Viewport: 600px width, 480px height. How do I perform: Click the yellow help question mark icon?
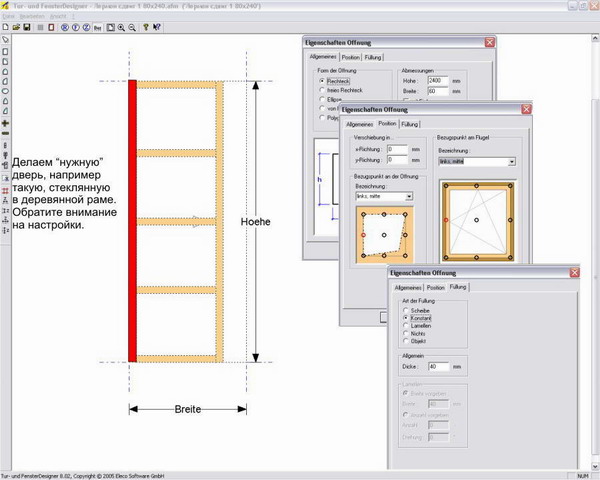(x=146, y=27)
